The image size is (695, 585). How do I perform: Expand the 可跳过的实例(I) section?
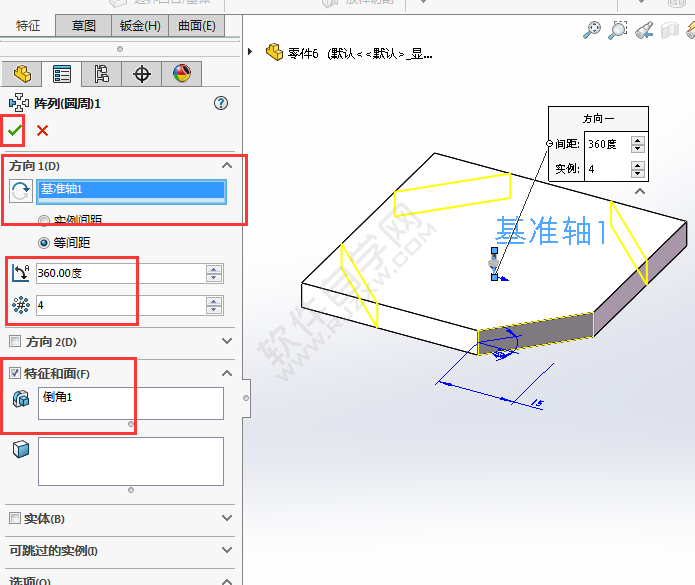[227, 550]
